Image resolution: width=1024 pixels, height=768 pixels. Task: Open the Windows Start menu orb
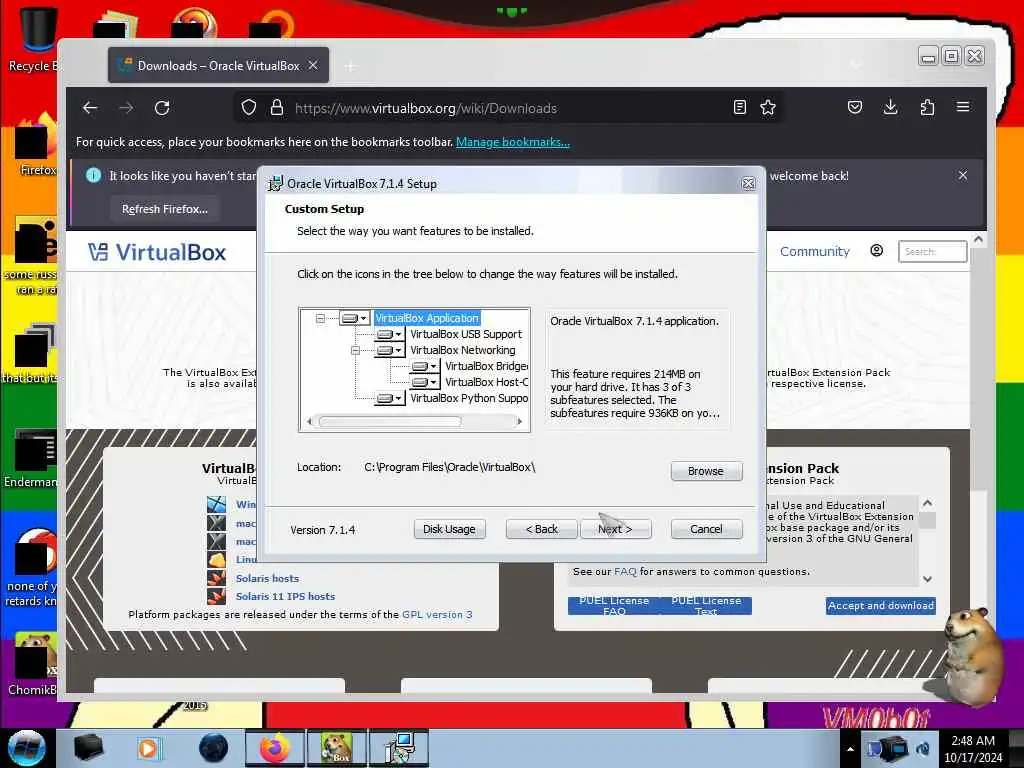pos(27,748)
